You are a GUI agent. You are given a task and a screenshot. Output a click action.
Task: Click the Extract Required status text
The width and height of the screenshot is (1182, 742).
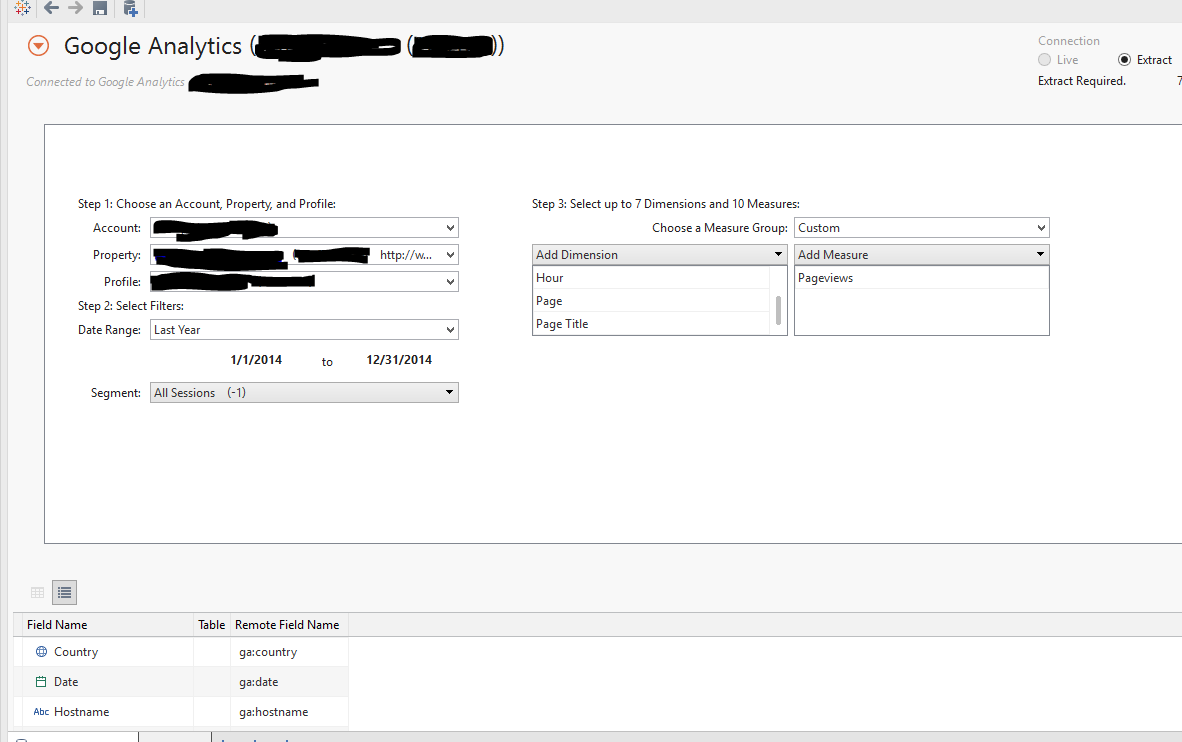pos(1082,81)
